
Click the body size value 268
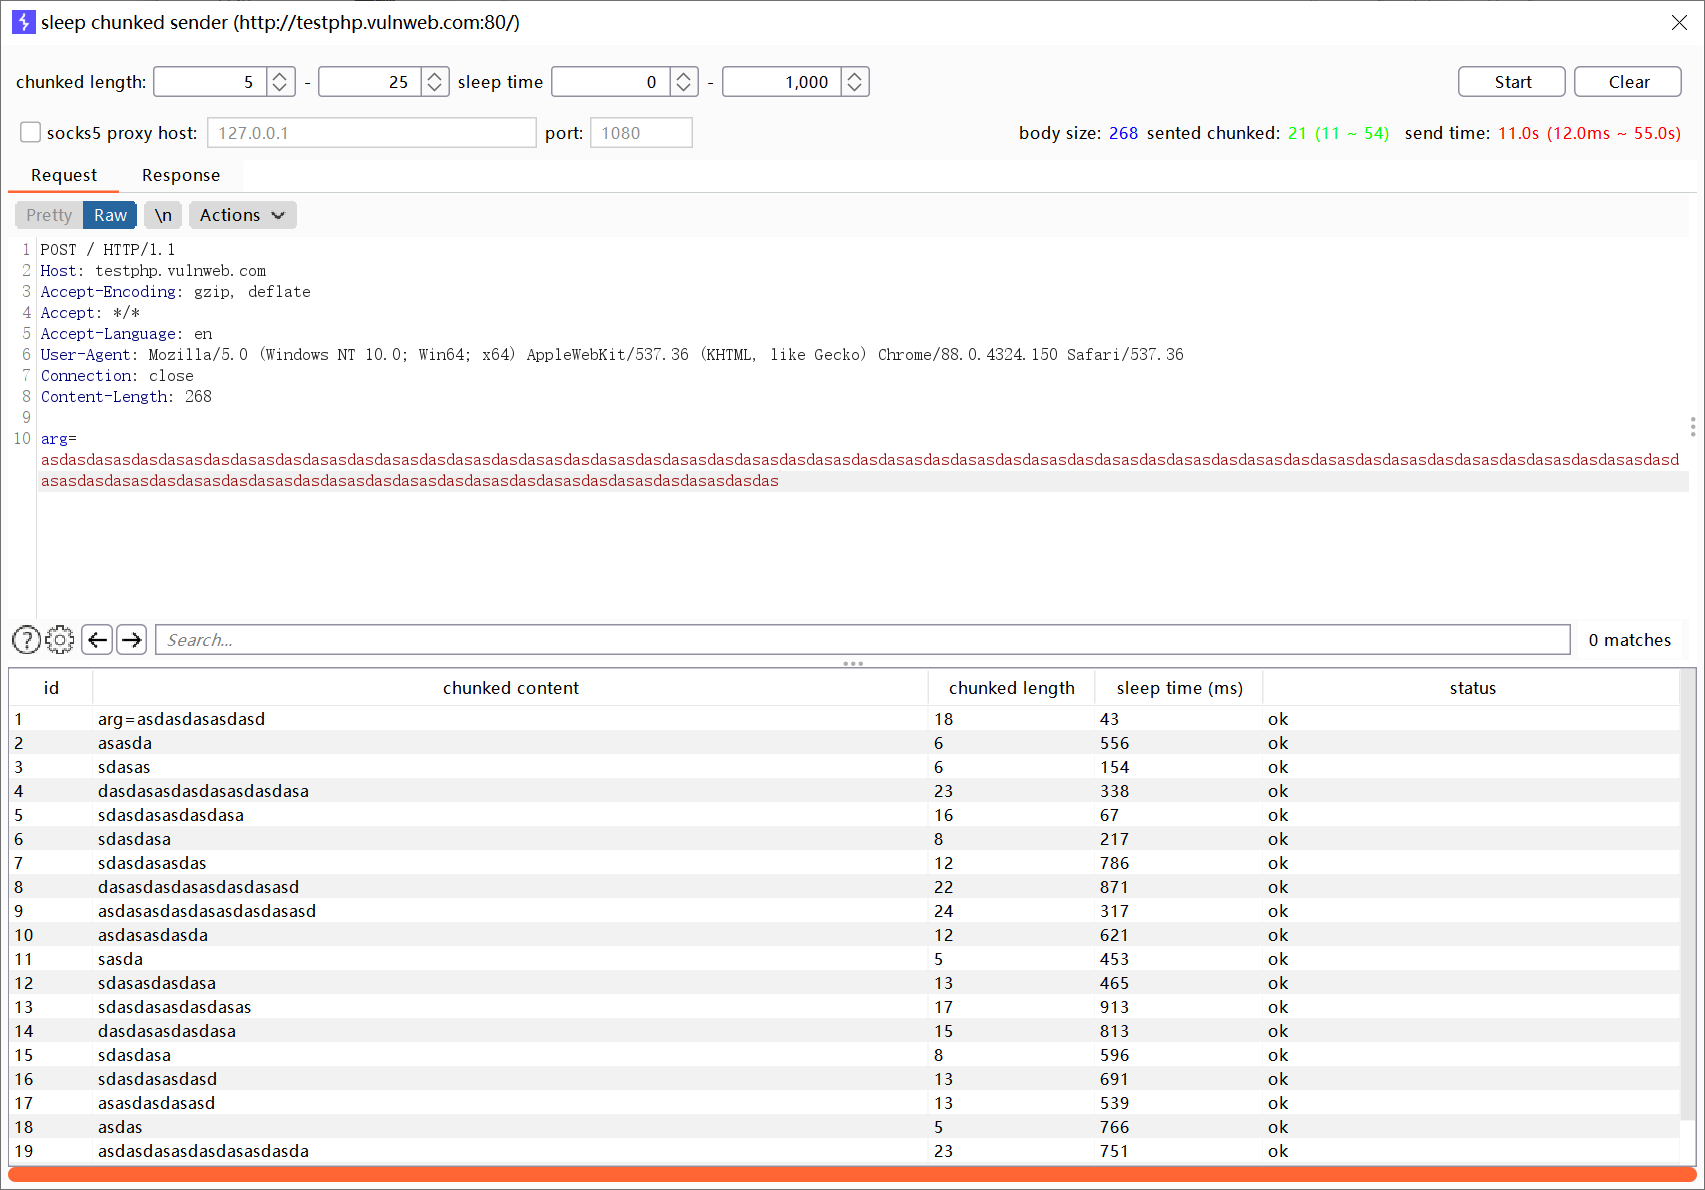click(x=1123, y=133)
